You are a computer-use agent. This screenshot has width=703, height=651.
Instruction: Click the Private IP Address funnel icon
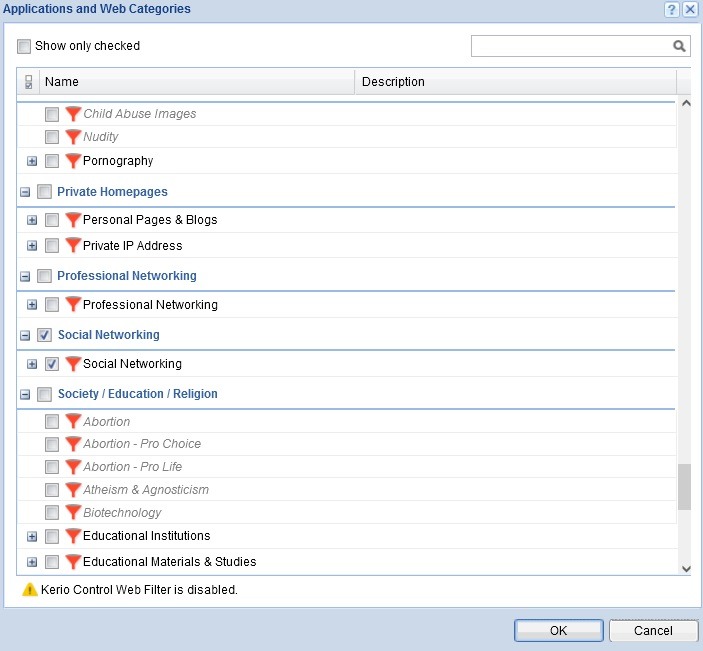click(x=73, y=245)
